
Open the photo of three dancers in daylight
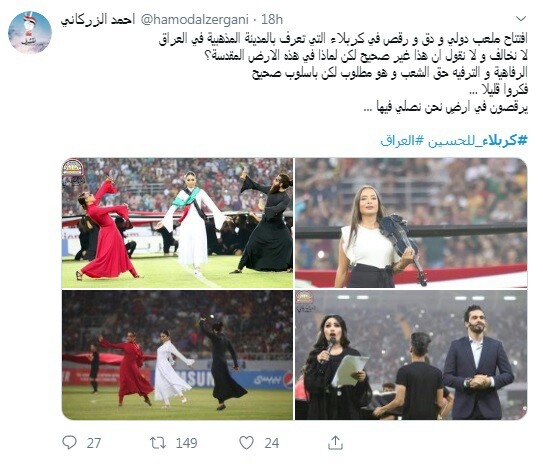(177, 223)
